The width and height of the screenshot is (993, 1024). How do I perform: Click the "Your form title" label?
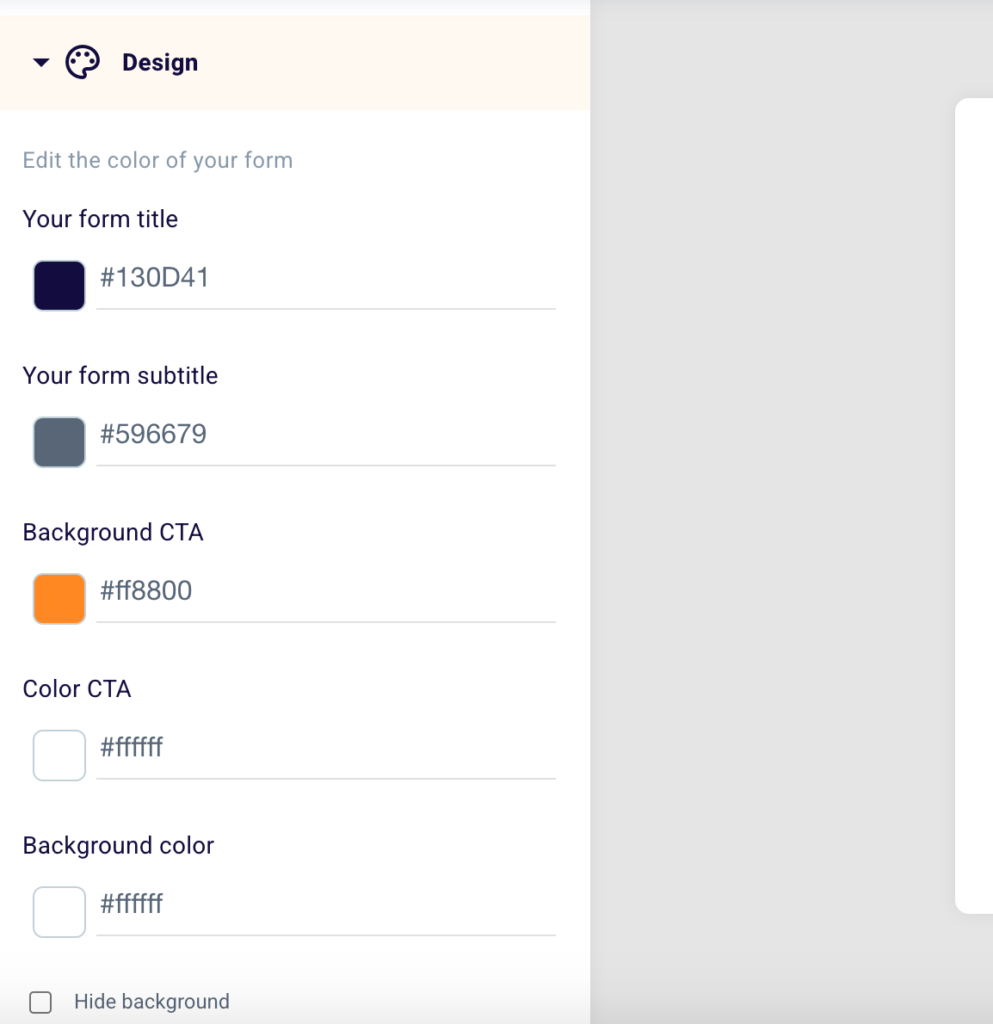point(100,219)
